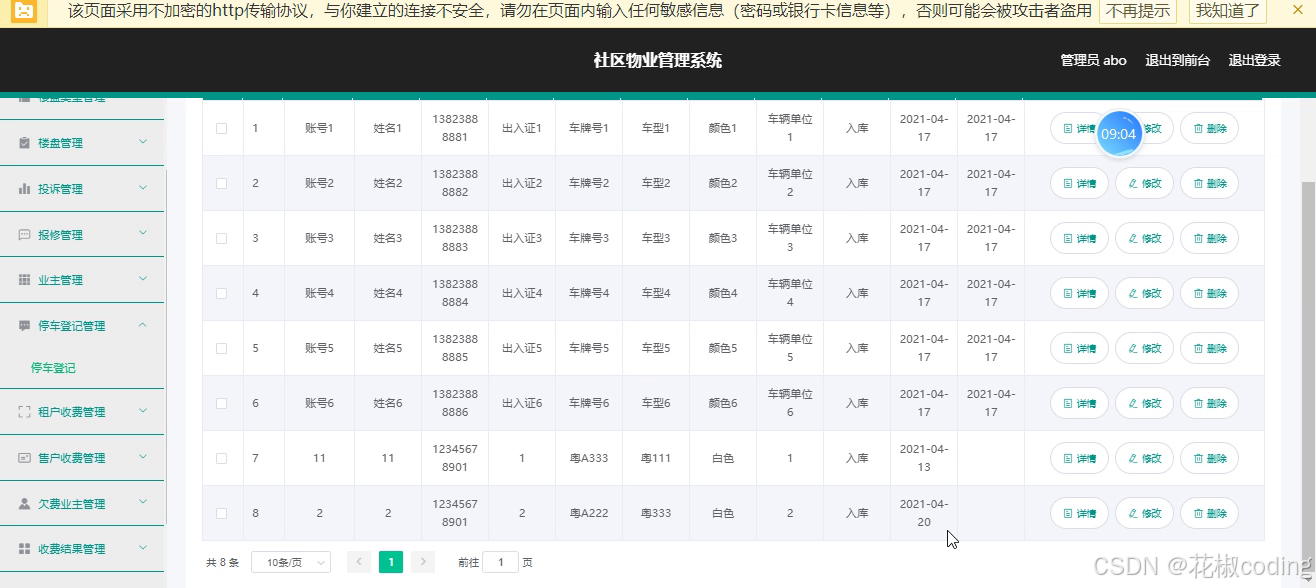Click the 投诉管理 bar chart icon
The height and width of the screenshot is (588, 1316).
coord(25,189)
